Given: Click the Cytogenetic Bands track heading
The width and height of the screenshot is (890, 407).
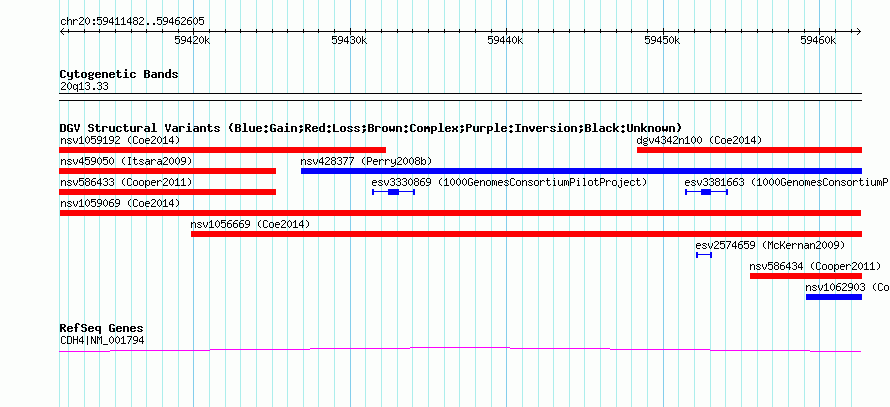Looking at the screenshot, I should click(119, 74).
